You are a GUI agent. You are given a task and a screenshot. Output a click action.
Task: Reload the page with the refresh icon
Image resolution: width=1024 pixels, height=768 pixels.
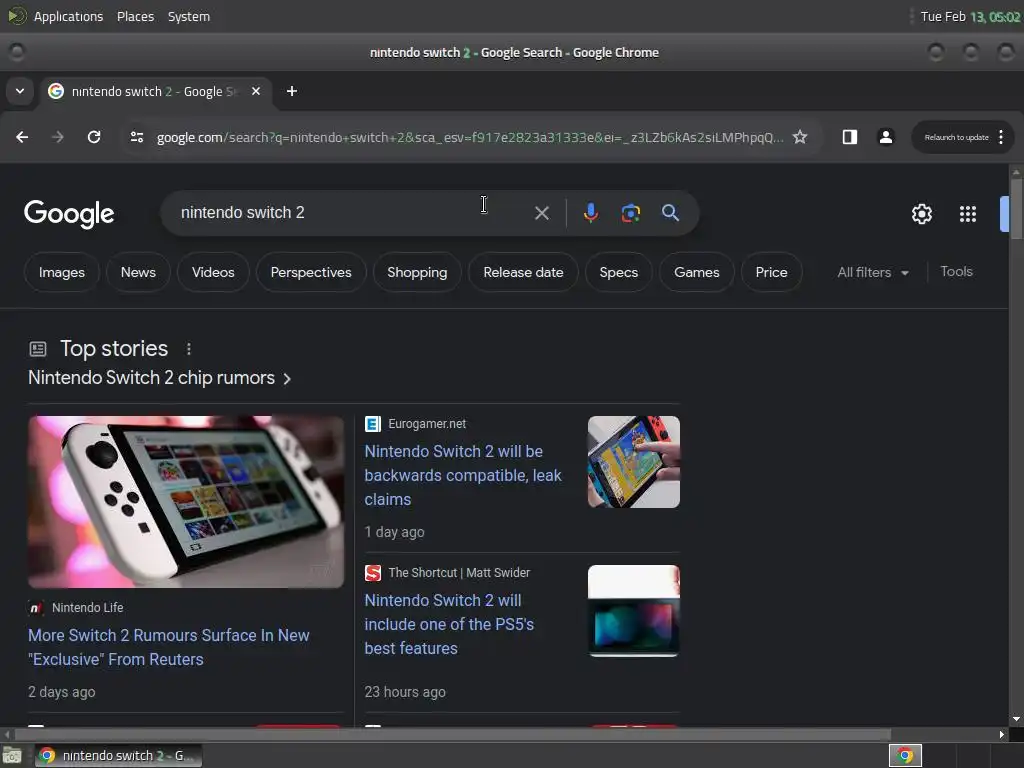(94, 137)
